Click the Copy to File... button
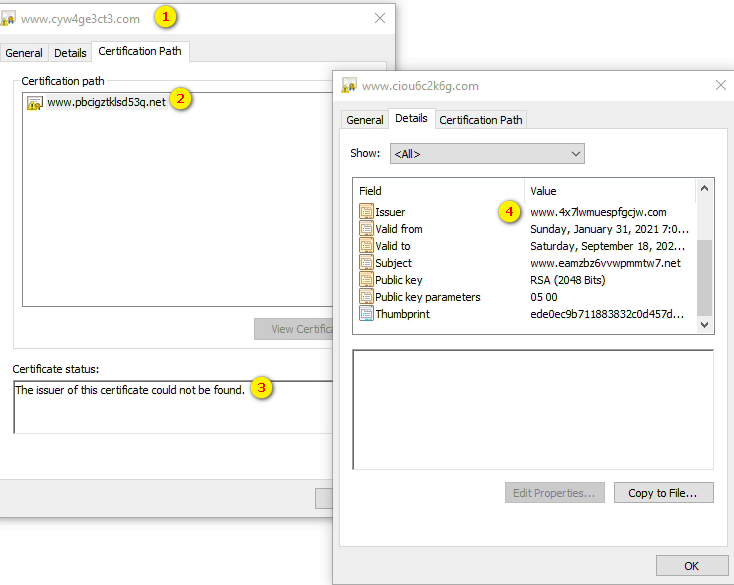Image resolution: width=734 pixels, height=585 pixels. (x=663, y=493)
